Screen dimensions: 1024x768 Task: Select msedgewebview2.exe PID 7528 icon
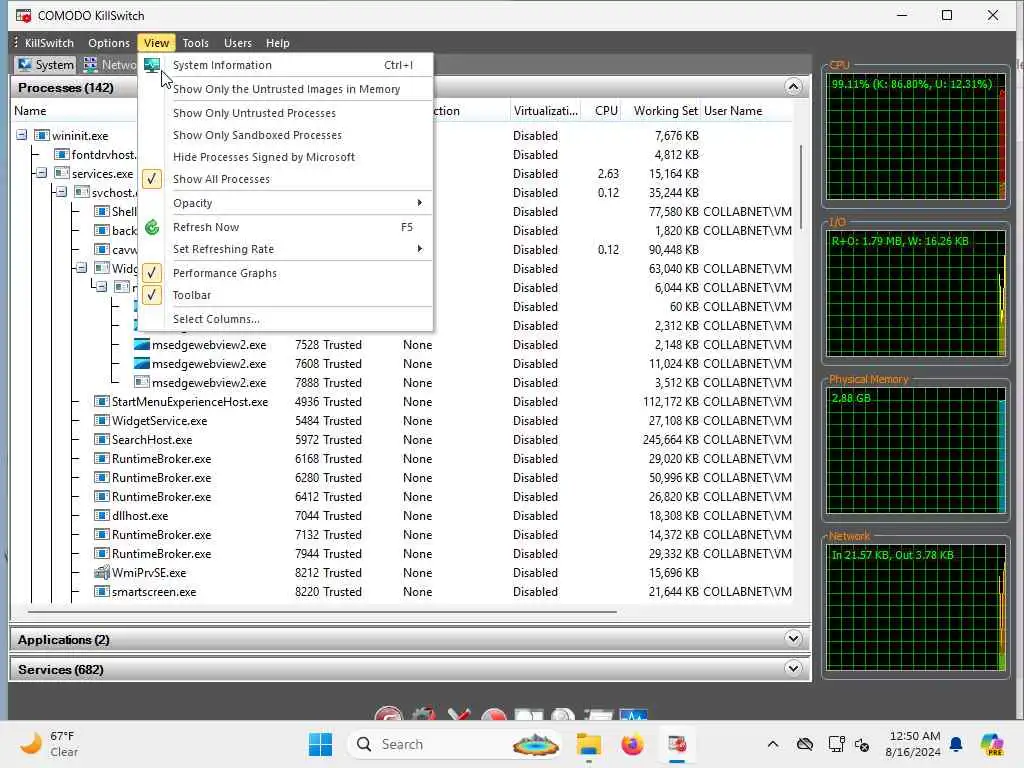142,344
